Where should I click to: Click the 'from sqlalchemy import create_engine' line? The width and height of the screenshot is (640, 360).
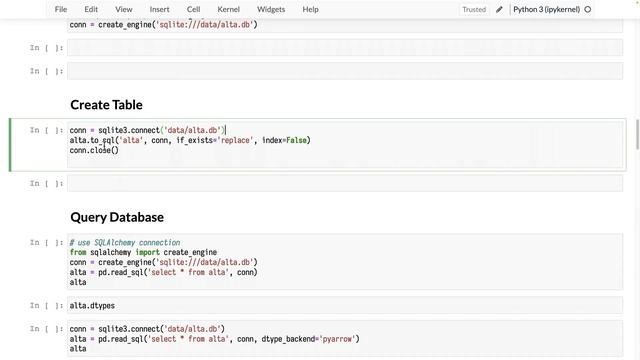tap(143, 252)
